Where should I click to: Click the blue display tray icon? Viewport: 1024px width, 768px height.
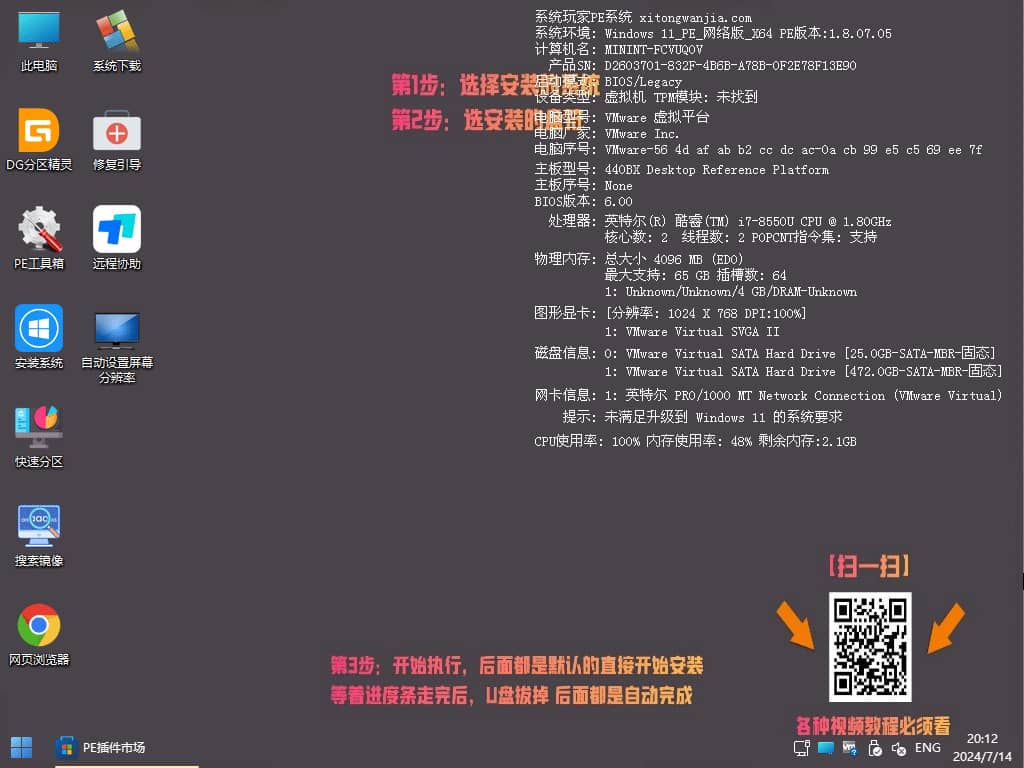click(825, 748)
